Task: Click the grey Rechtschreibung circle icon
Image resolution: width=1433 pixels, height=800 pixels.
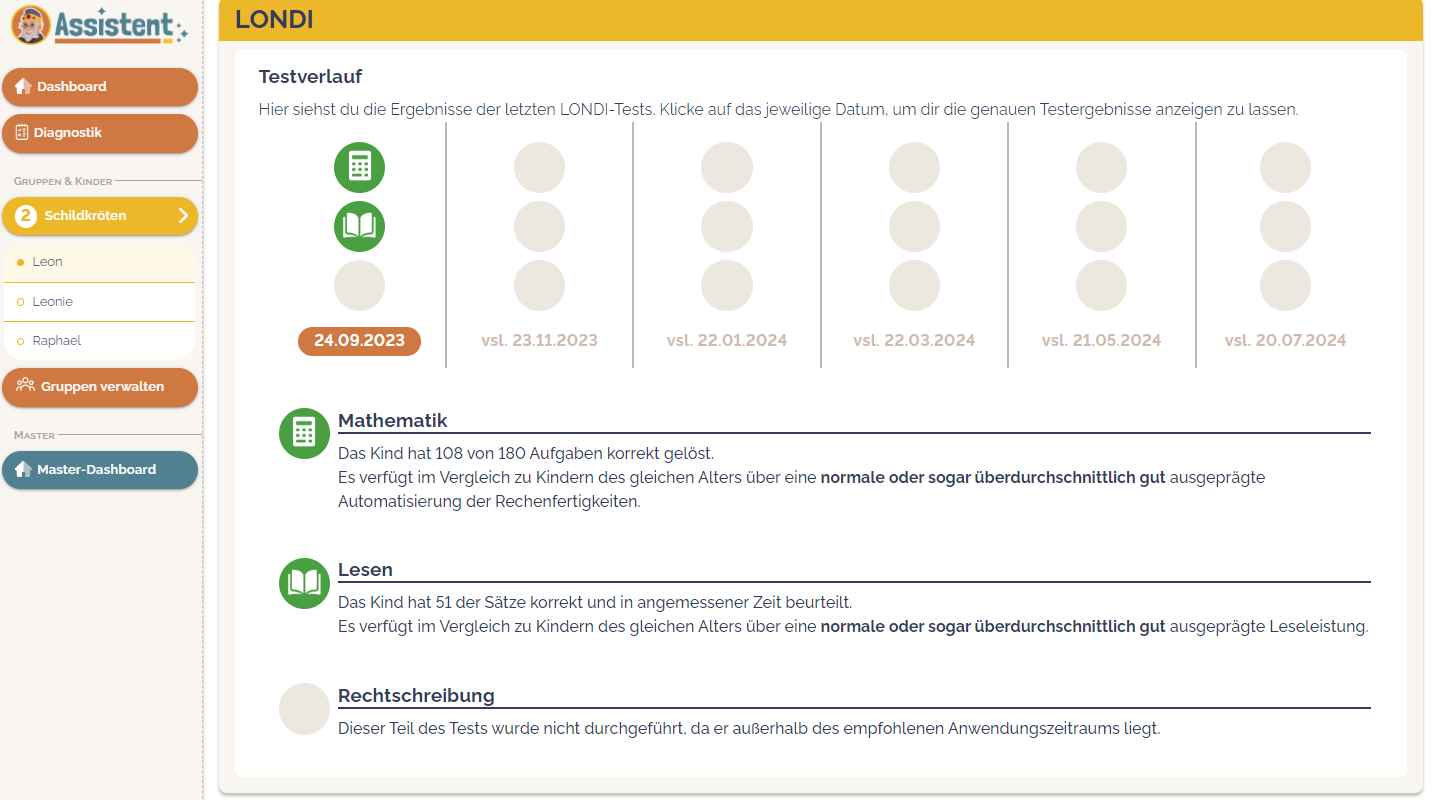Action: click(304, 709)
